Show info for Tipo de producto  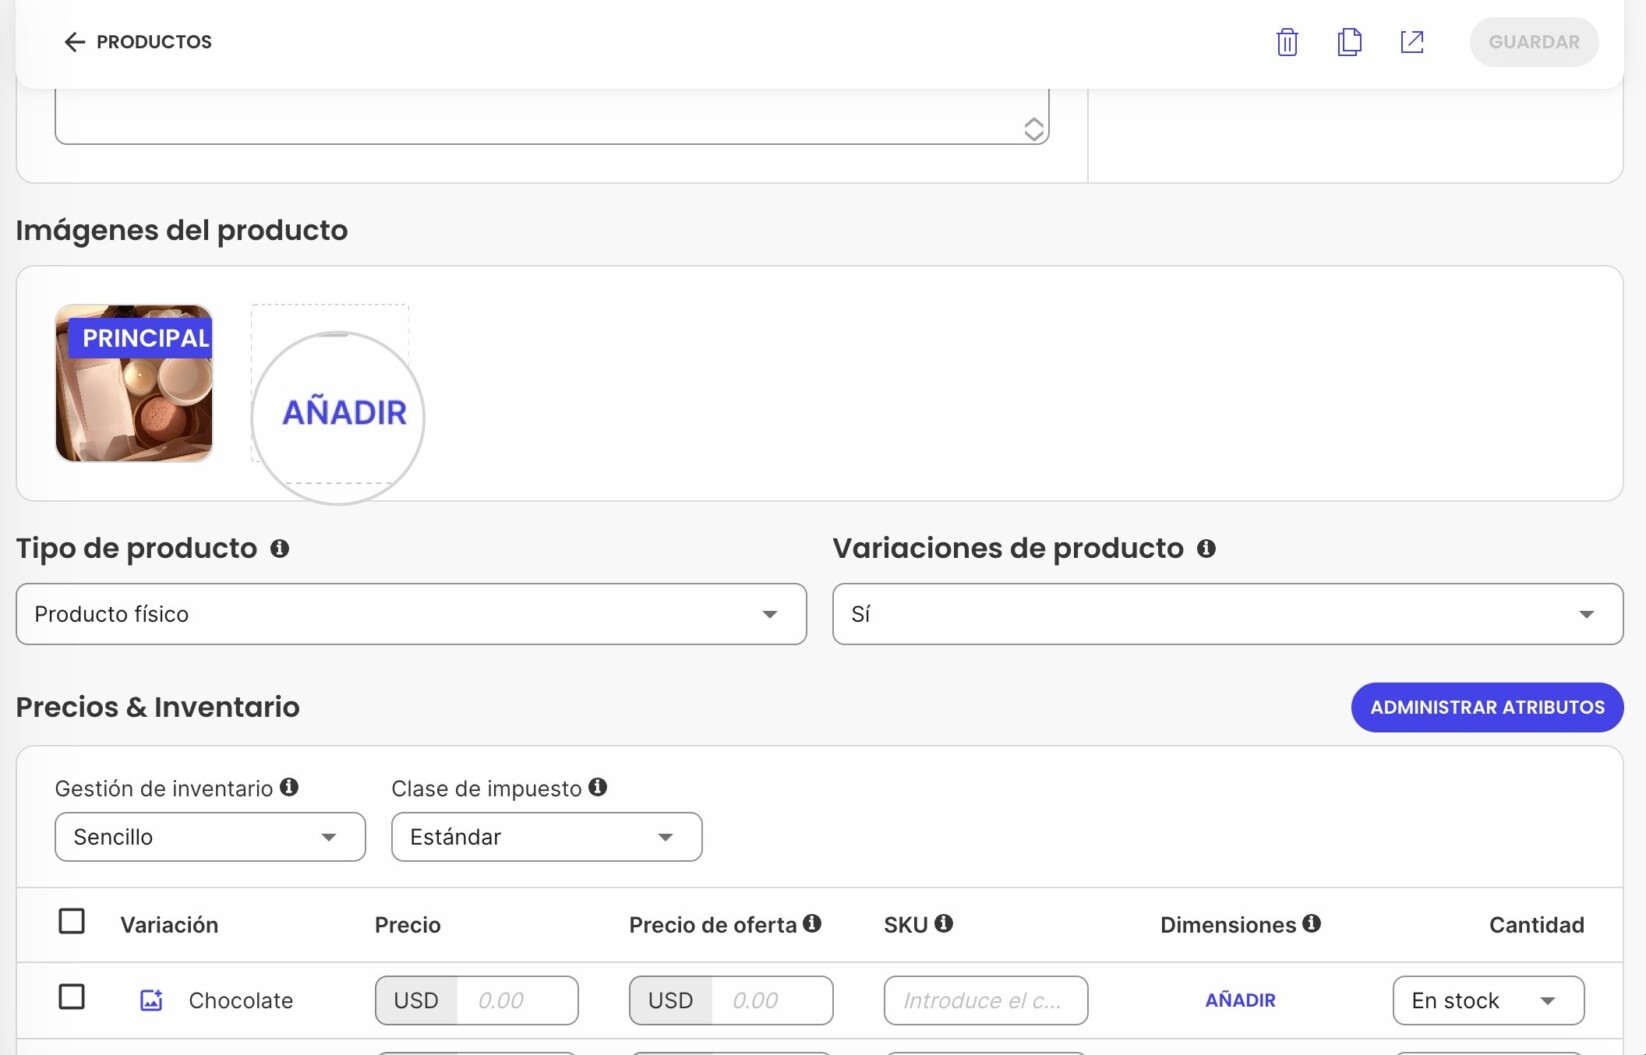pos(280,548)
